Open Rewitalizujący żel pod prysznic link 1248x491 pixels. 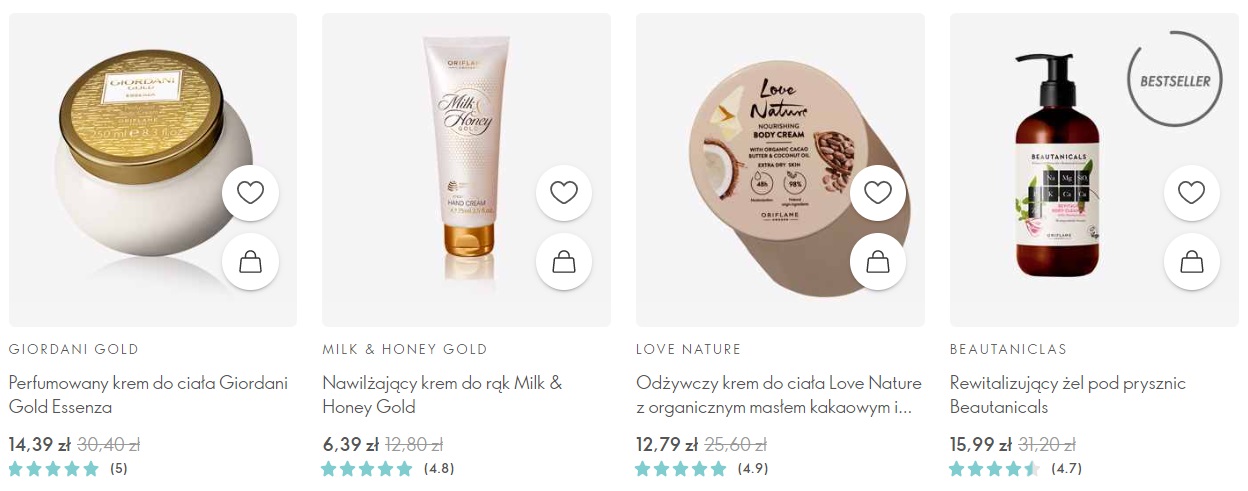[1068, 395]
